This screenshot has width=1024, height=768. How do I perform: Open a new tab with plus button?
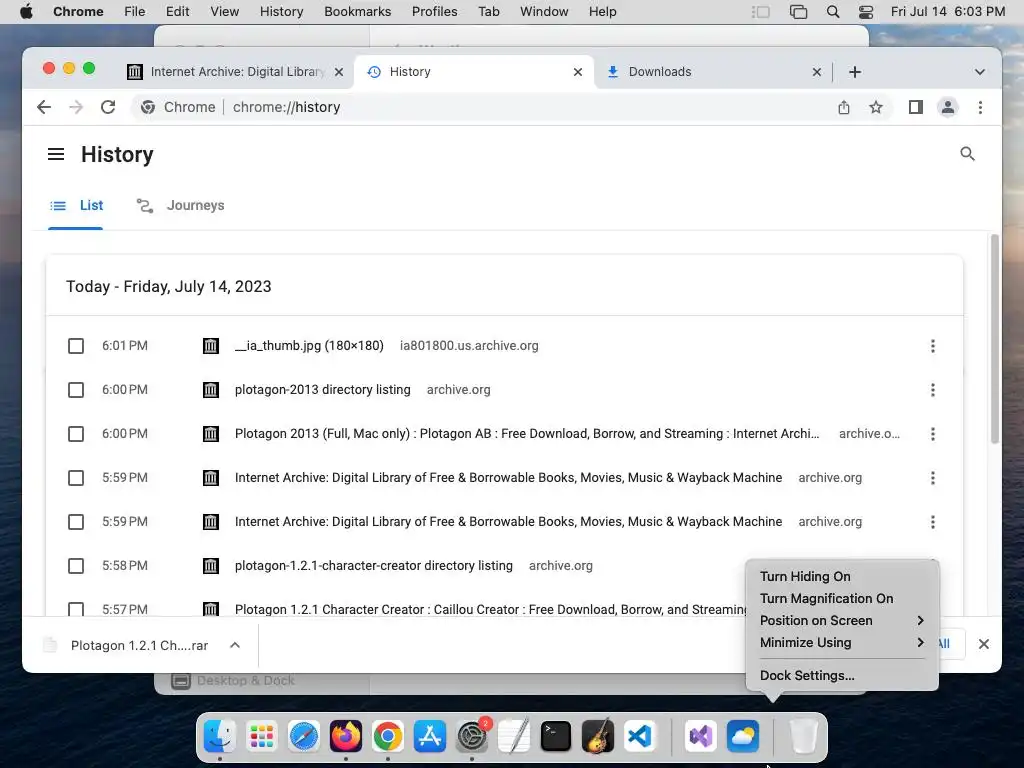[x=855, y=72]
